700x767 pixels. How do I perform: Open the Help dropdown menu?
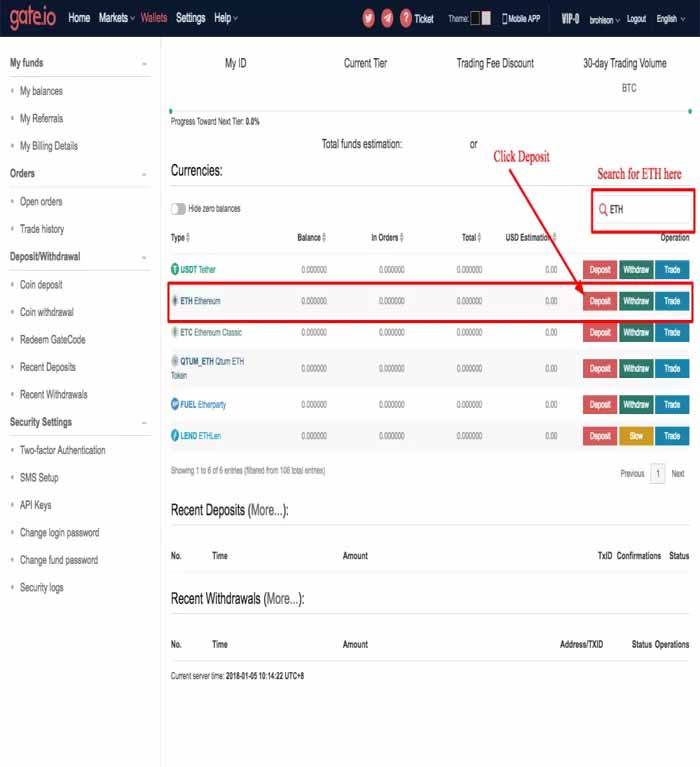tap(226, 18)
